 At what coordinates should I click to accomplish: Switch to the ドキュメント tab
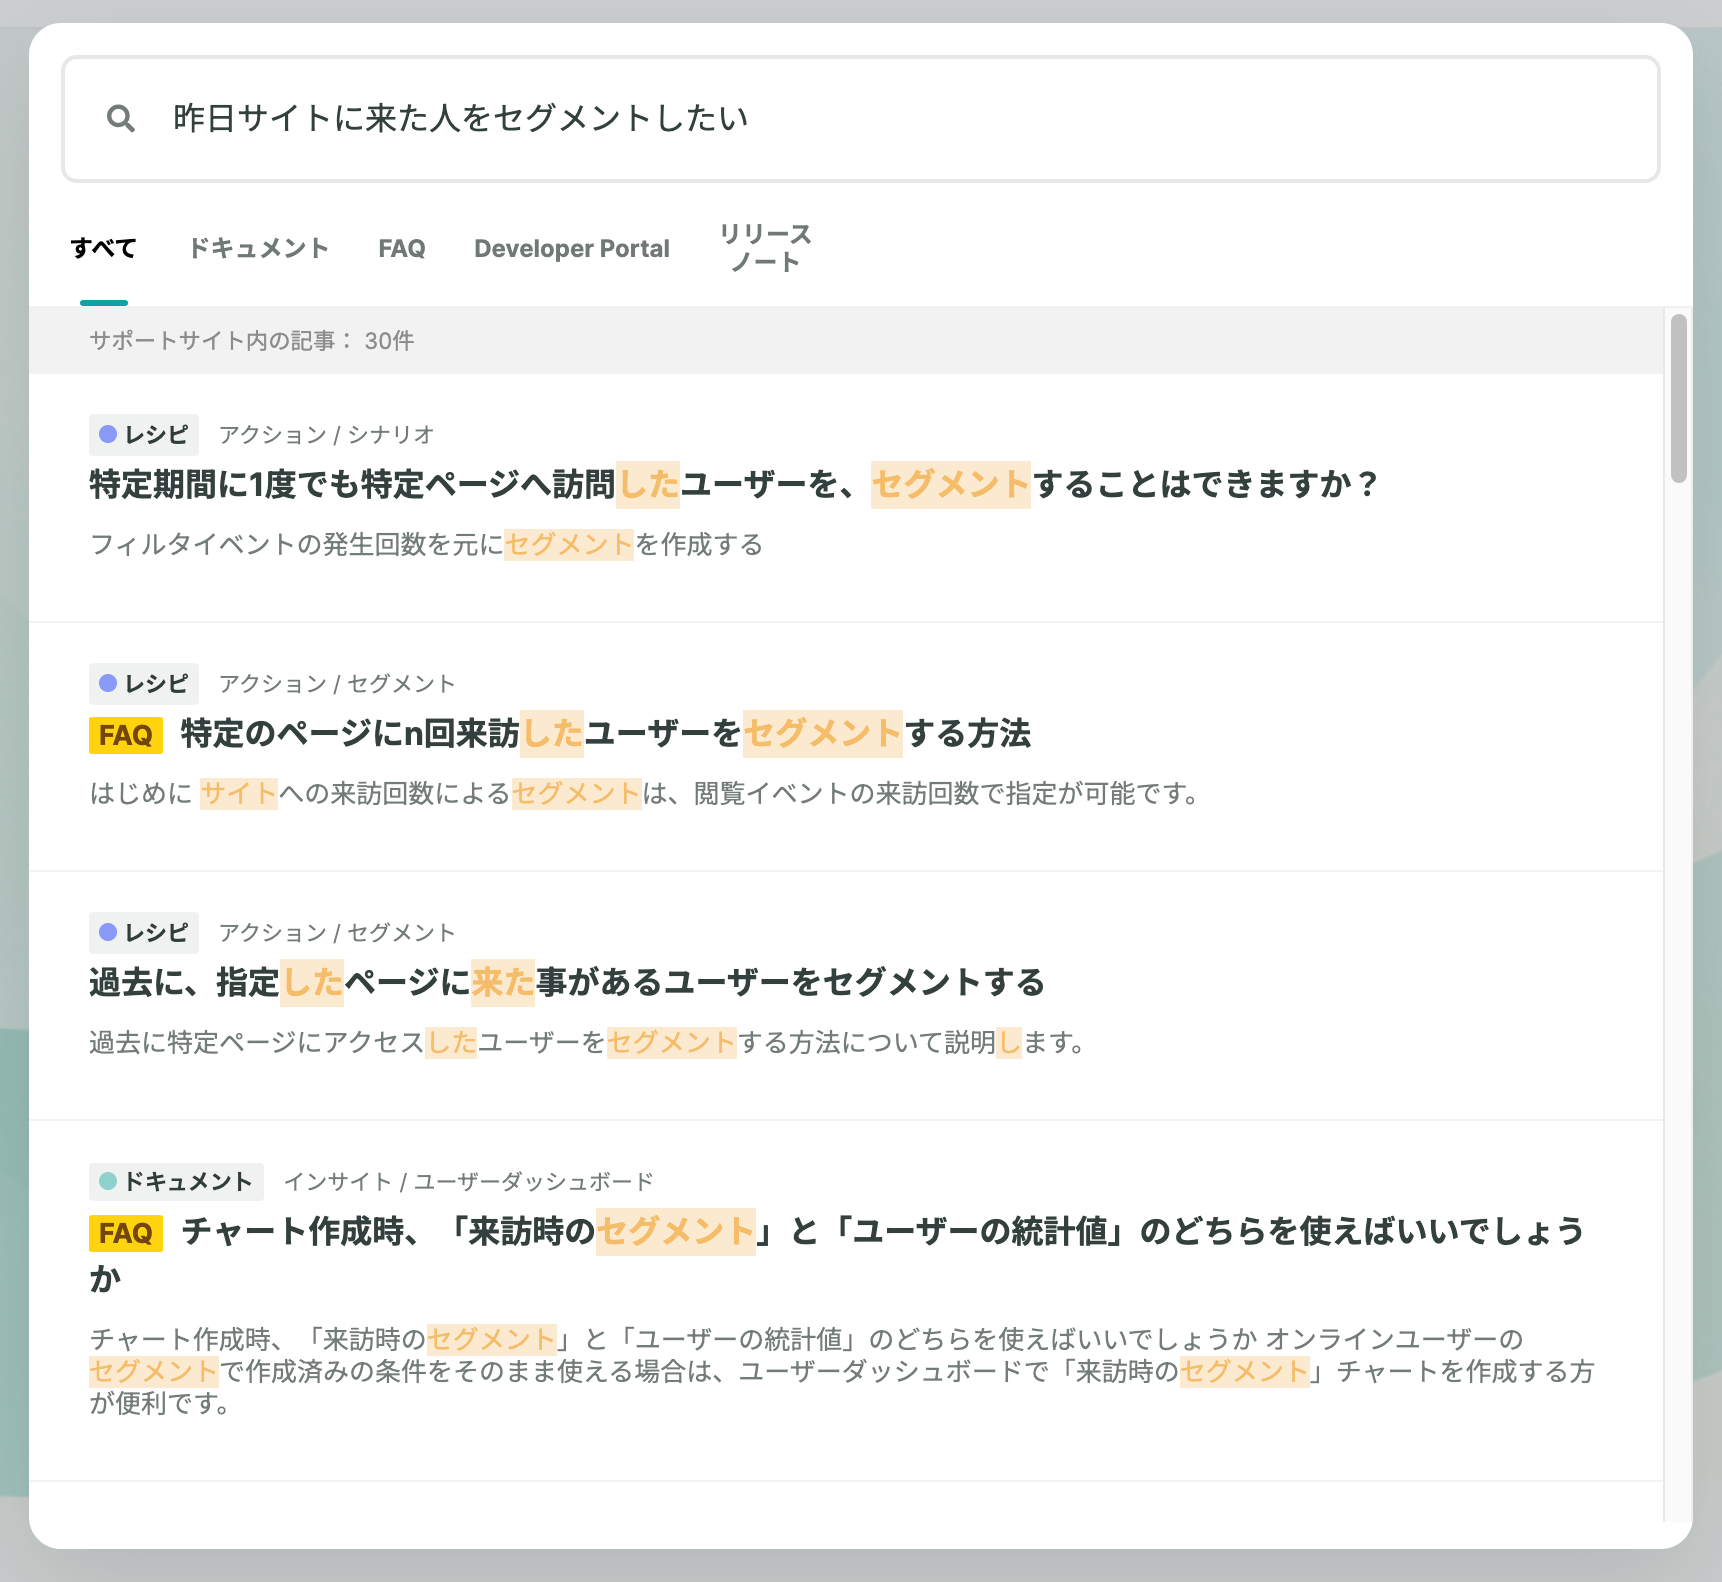tap(259, 248)
